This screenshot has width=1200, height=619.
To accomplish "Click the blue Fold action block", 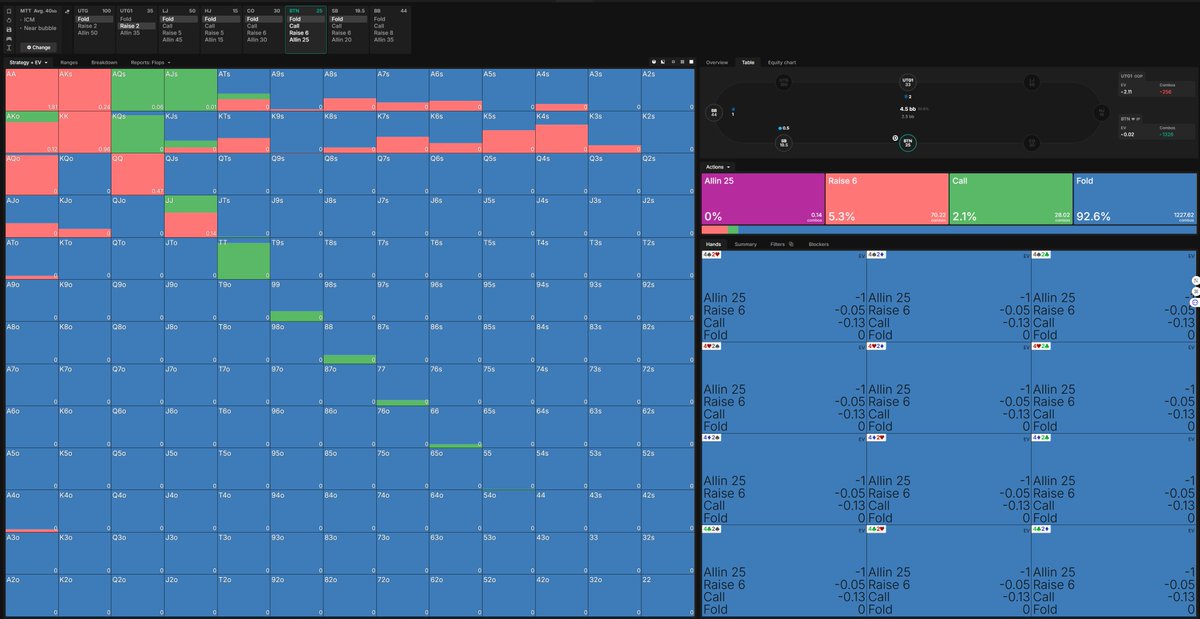I will [x=1134, y=198].
